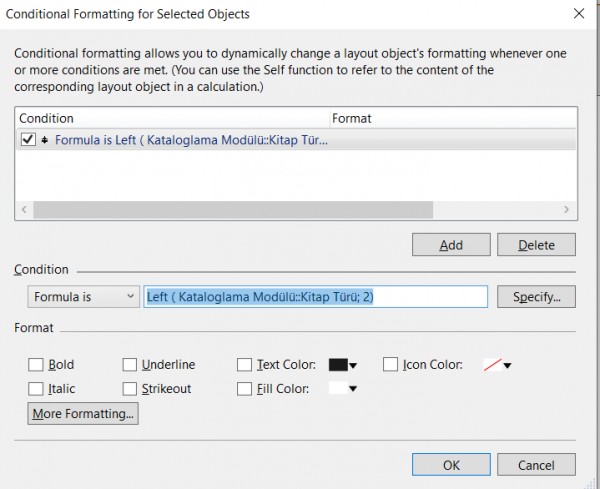Click the scroll left arrow in condition list

(x=24, y=209)
